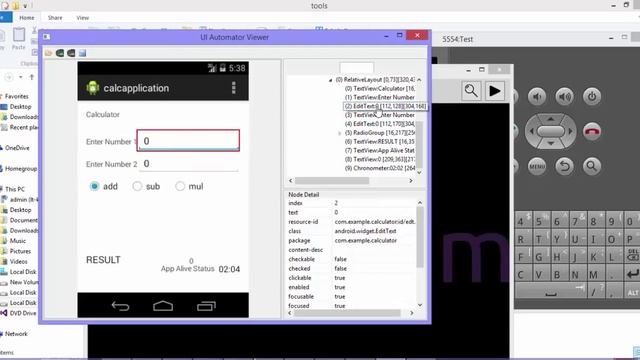Click the magnifier icon in the rear window
Viewport: 640px width, 360px height.
(471, 91)
